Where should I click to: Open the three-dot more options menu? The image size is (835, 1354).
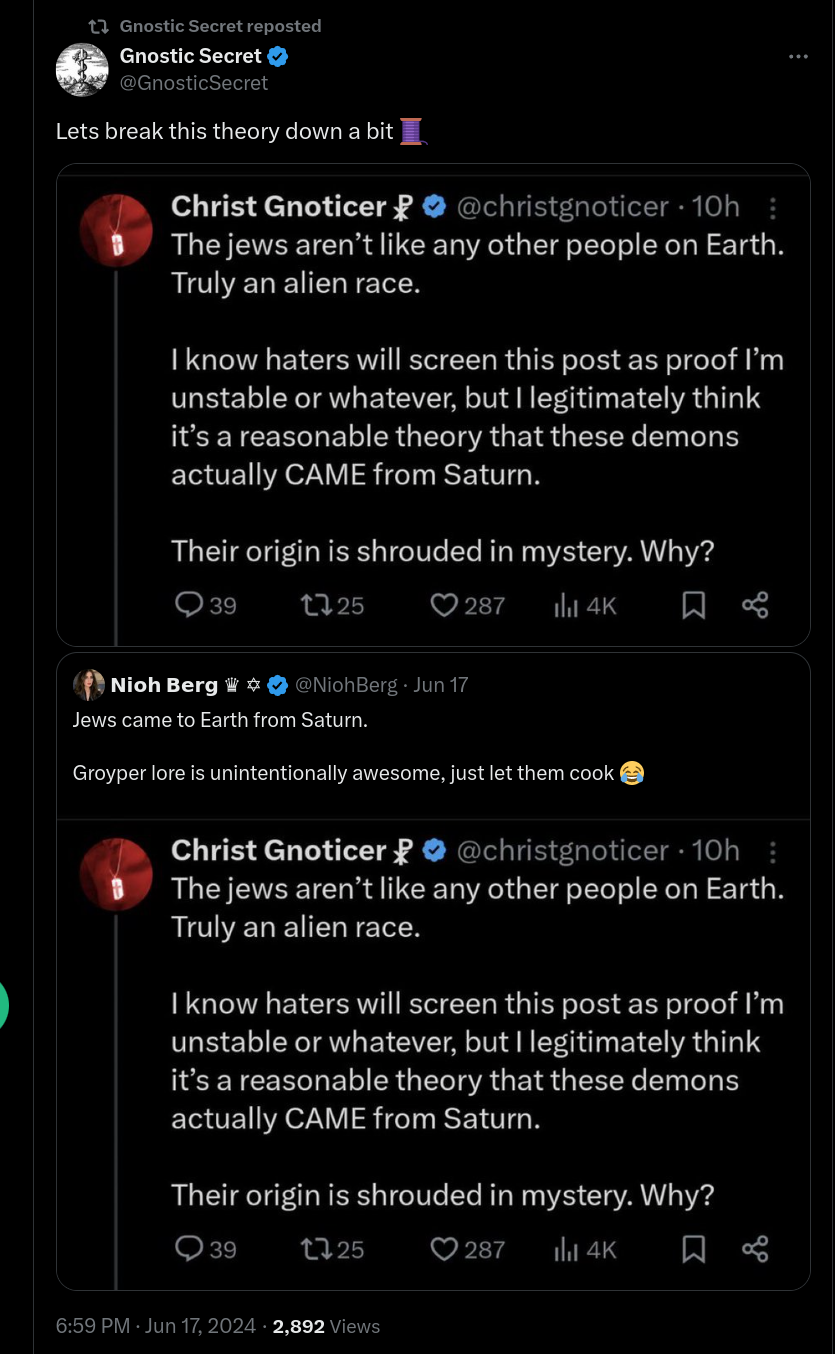[x=797, y=57]
